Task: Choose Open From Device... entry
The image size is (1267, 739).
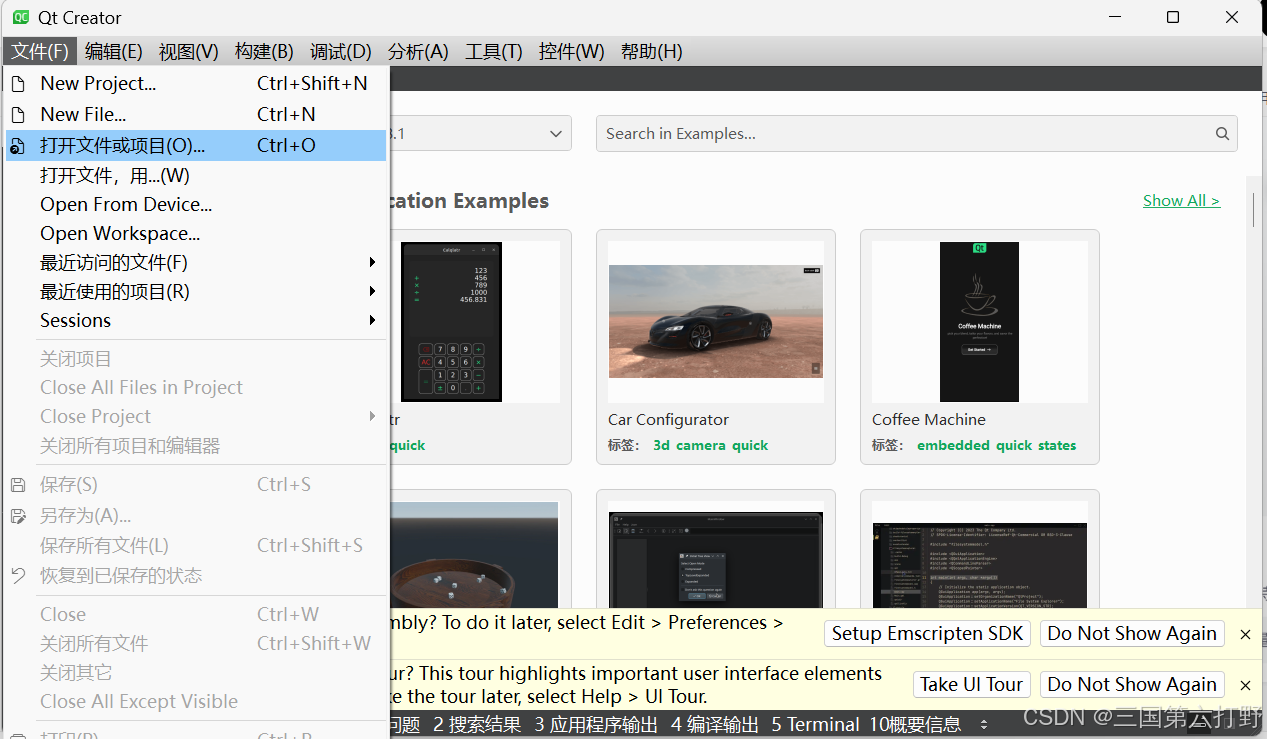Action: tap(196, 205)
